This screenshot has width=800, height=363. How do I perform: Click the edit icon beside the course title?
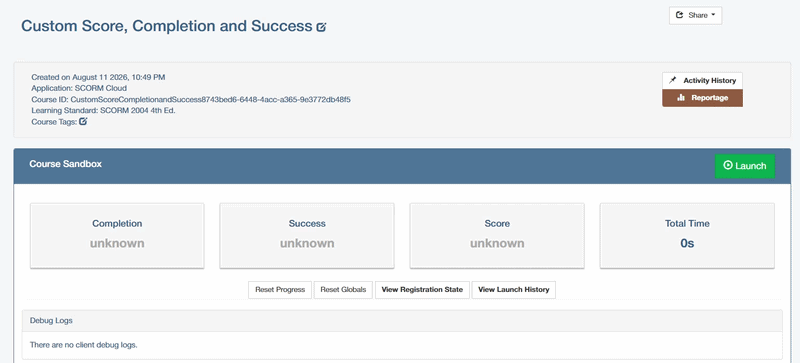[x=321, y=28]
